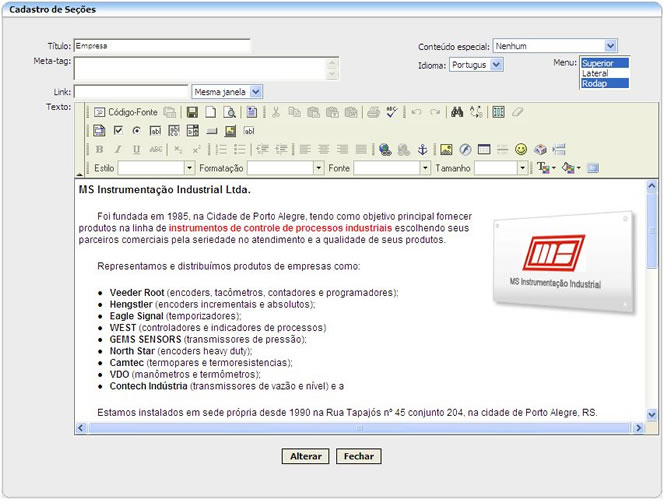Insert a special character icon
Image resolution: width=664 pixels, height=500 pixels.
540,149
